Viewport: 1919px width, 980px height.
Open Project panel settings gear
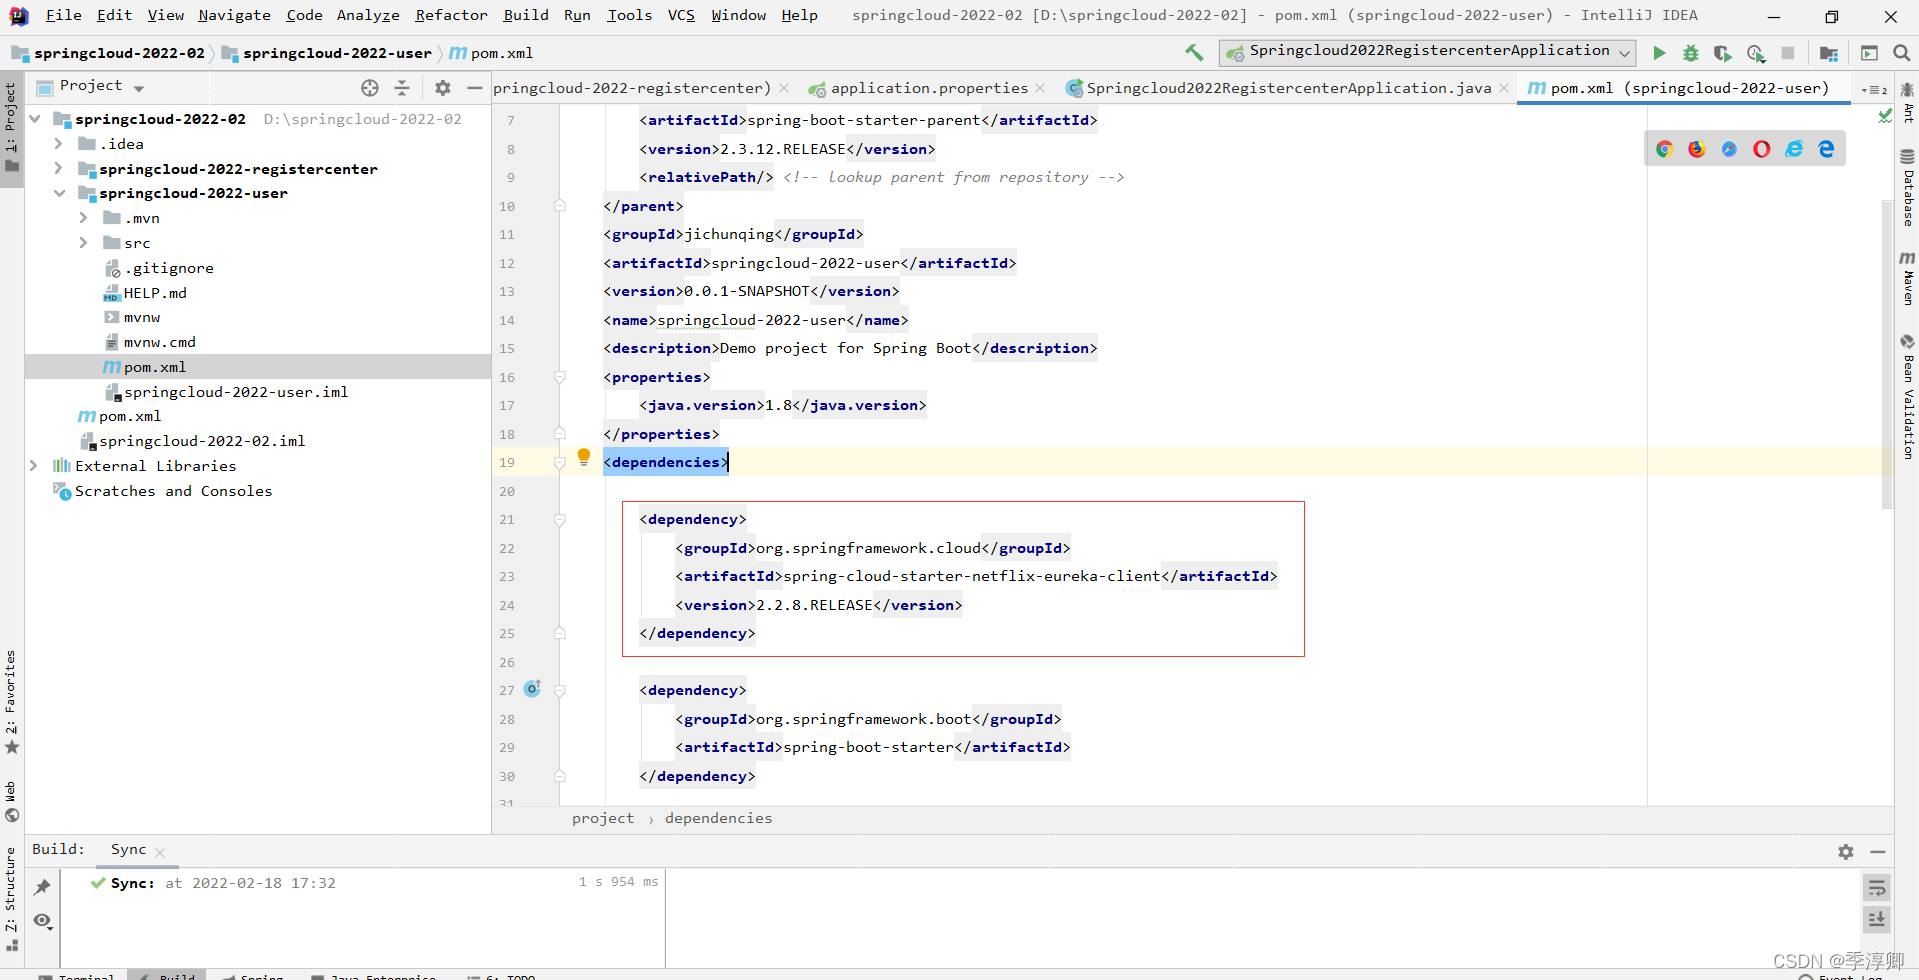[x=443, y=88]
